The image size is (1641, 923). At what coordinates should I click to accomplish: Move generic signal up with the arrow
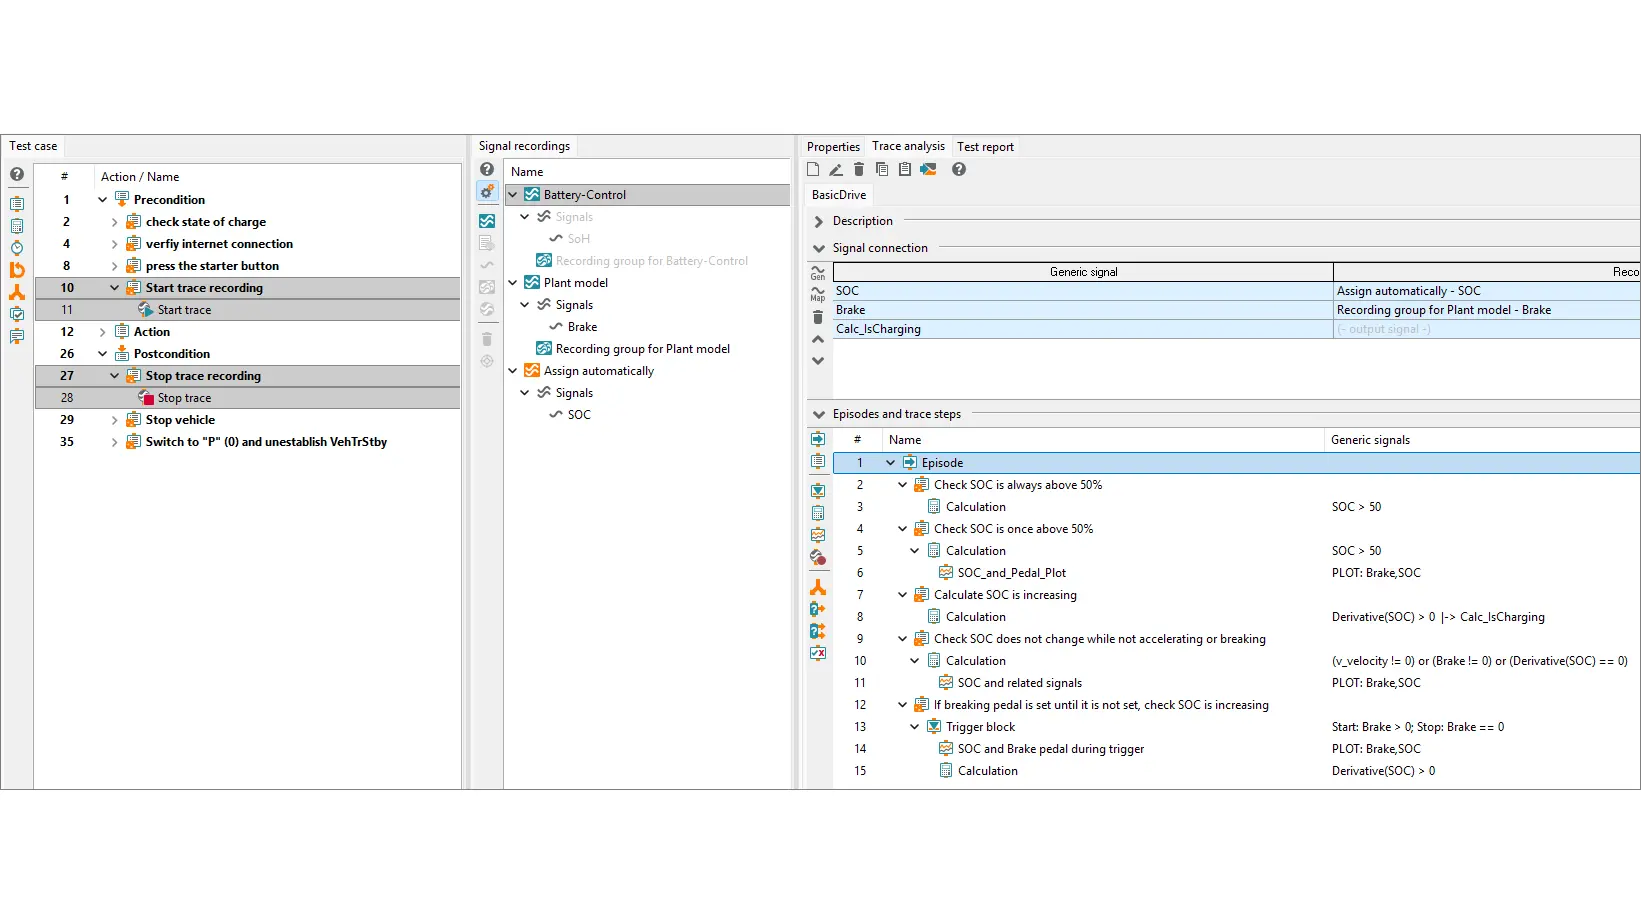tap(818, 340)
